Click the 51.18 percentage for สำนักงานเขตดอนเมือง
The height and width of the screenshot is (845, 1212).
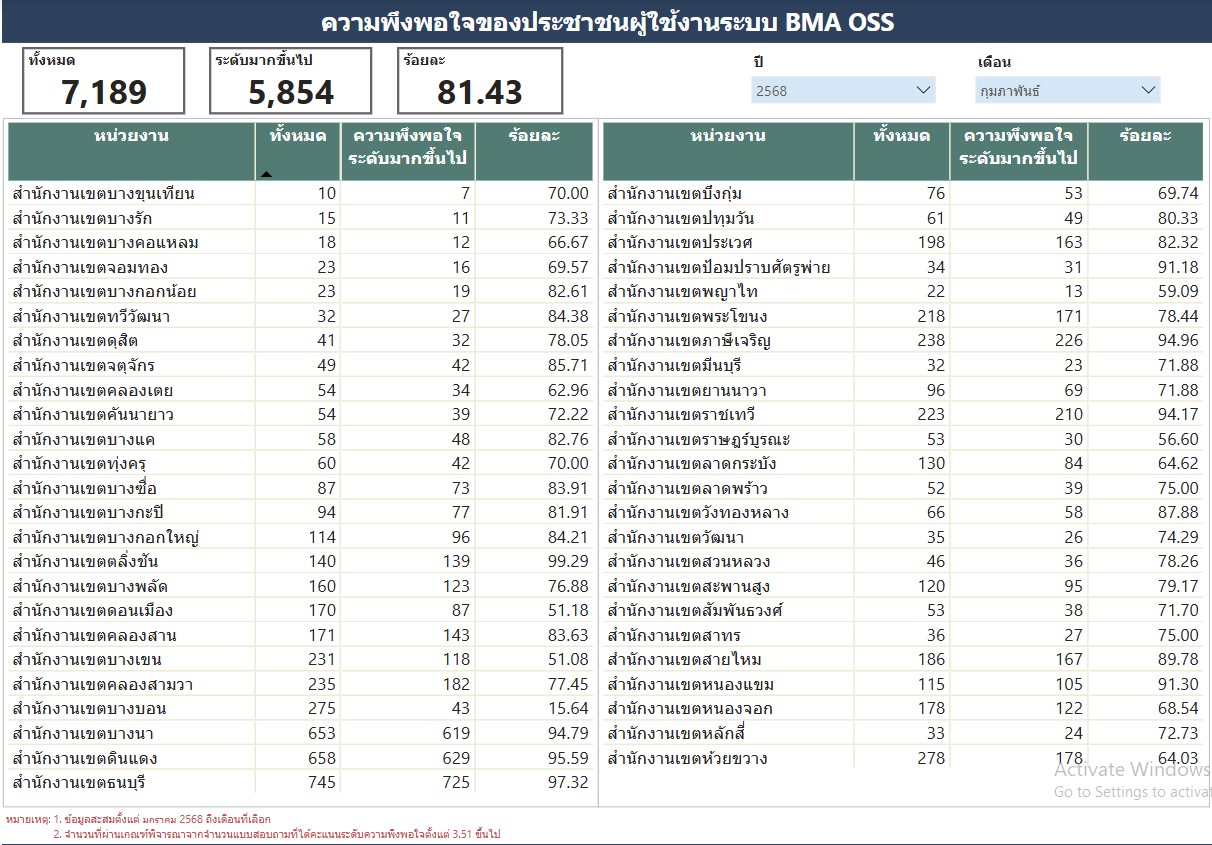[x=567, y=610]
